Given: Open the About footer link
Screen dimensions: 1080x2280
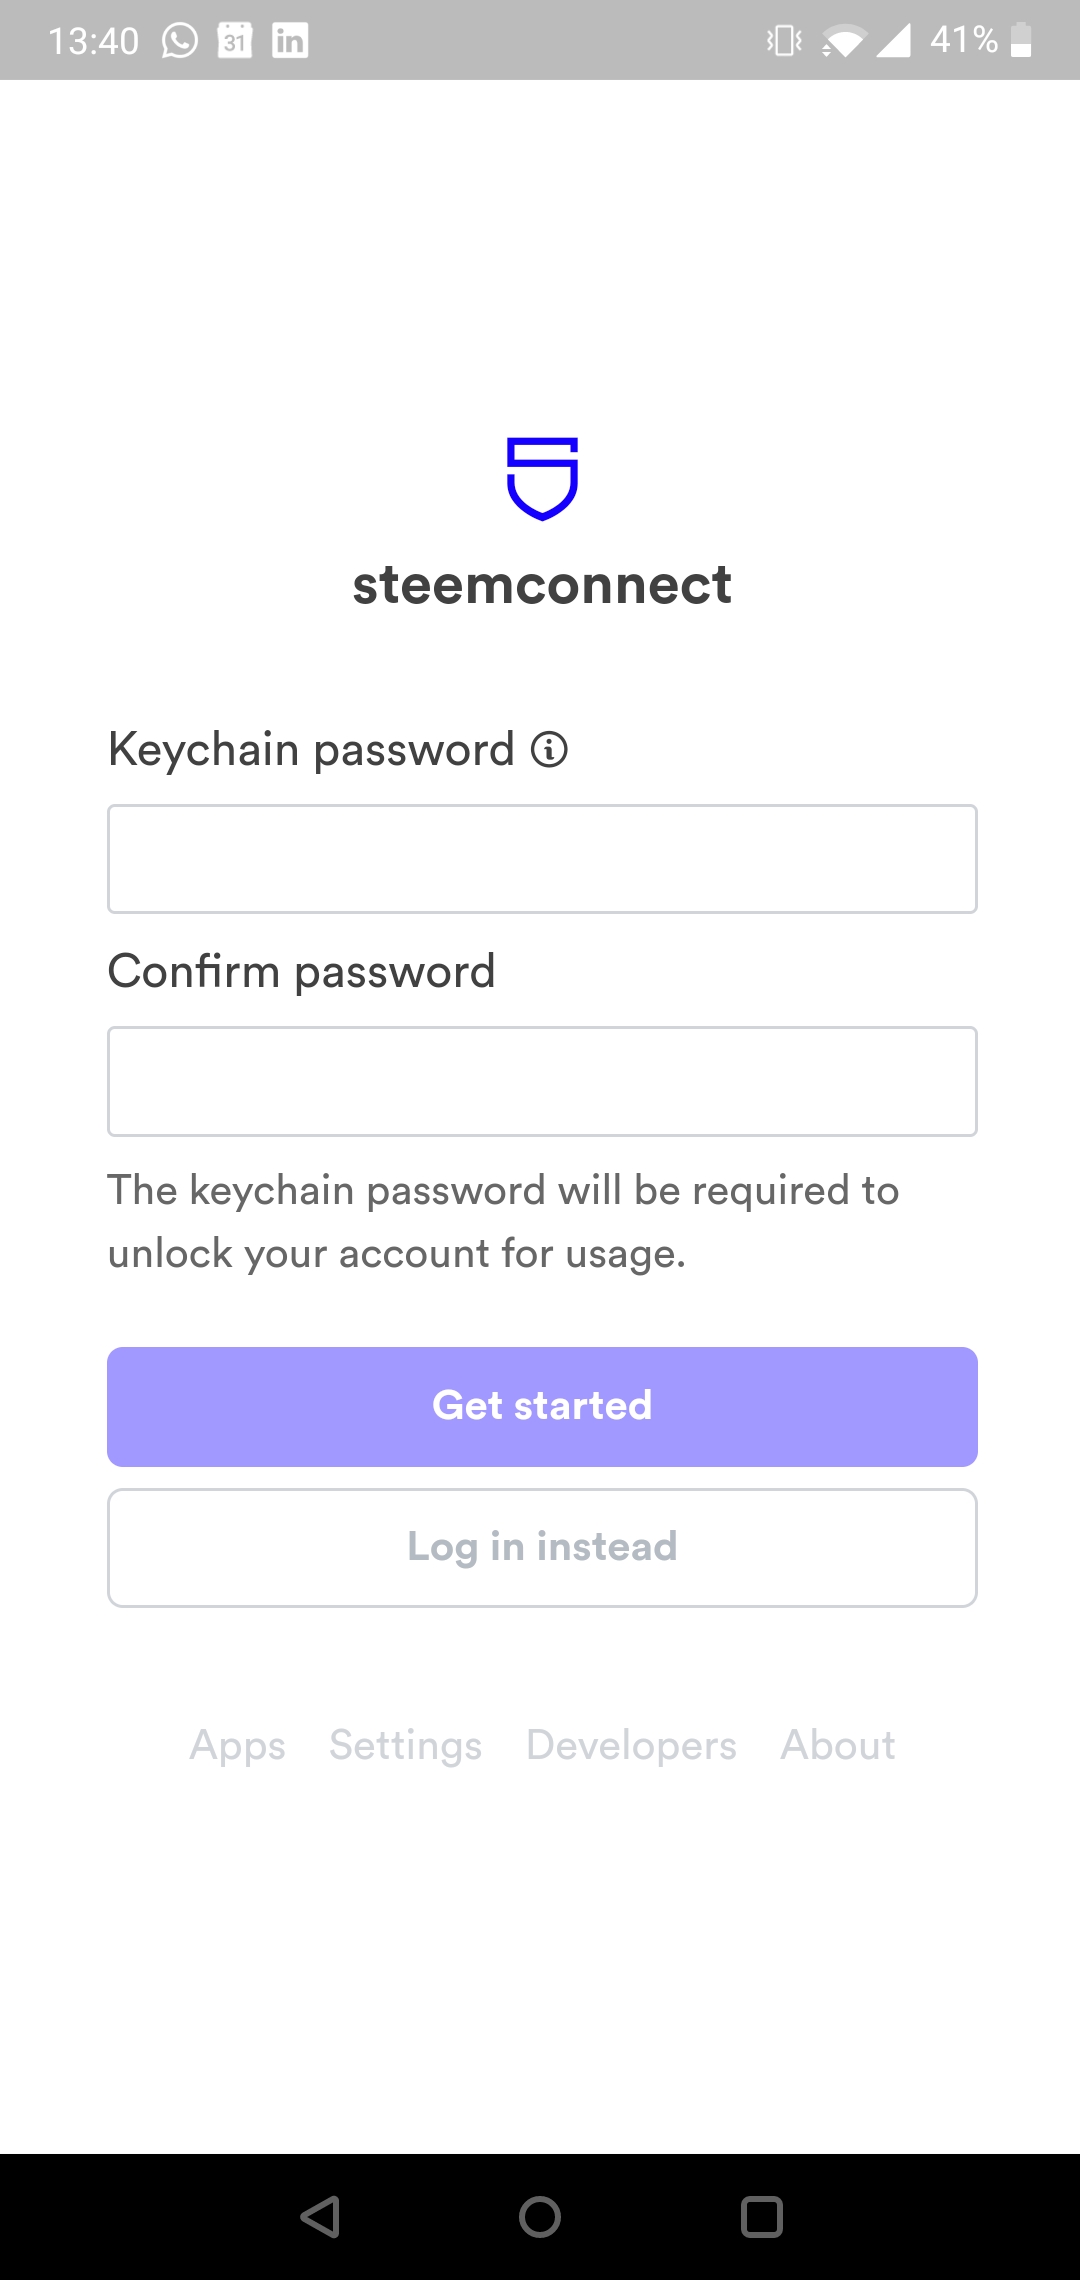Looking at the screenshot, I should pyautogui.click(x=838, y=1745).
